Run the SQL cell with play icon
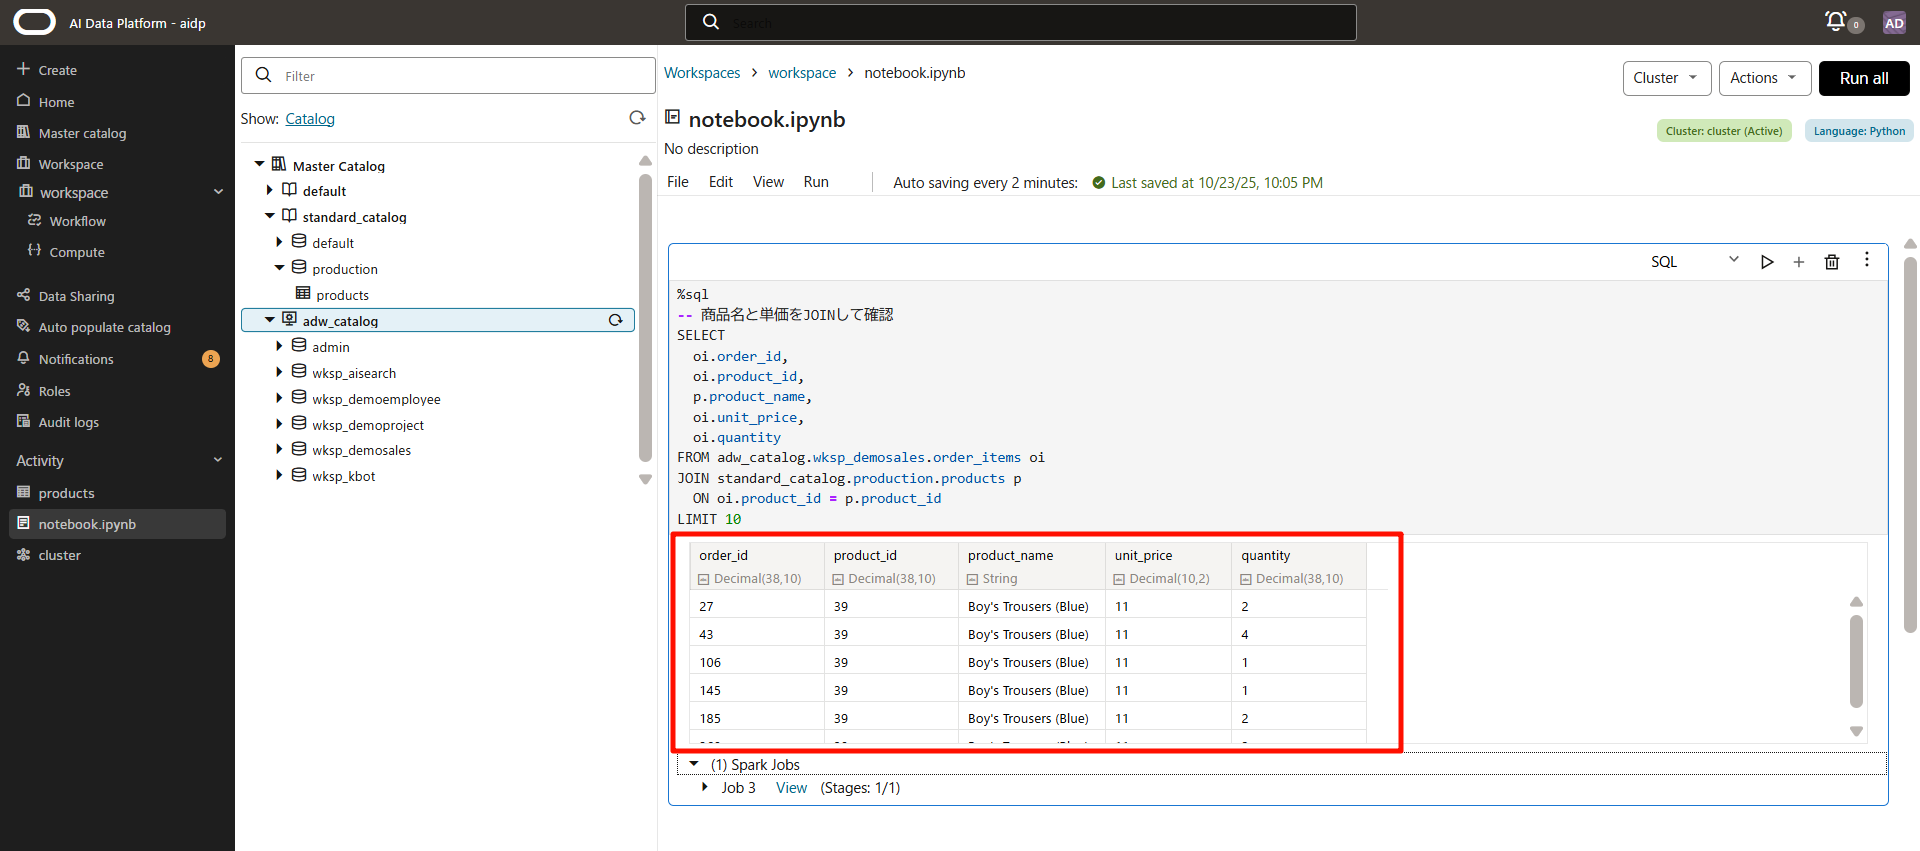This screenshot has height=851, width=1920. (1767, 262)
